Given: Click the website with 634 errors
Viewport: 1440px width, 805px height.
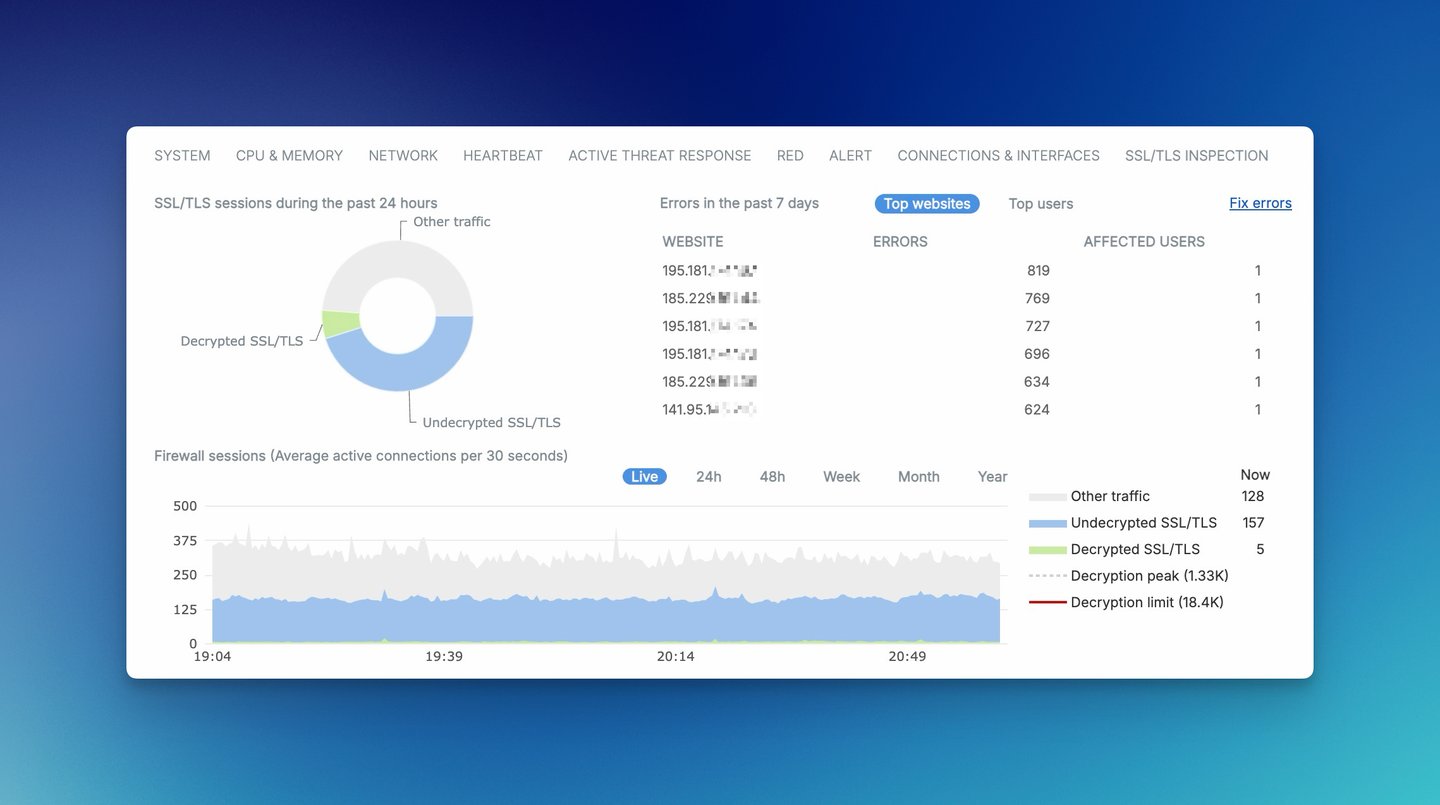Looking at the screenshot, I should (x=710, y=382).
